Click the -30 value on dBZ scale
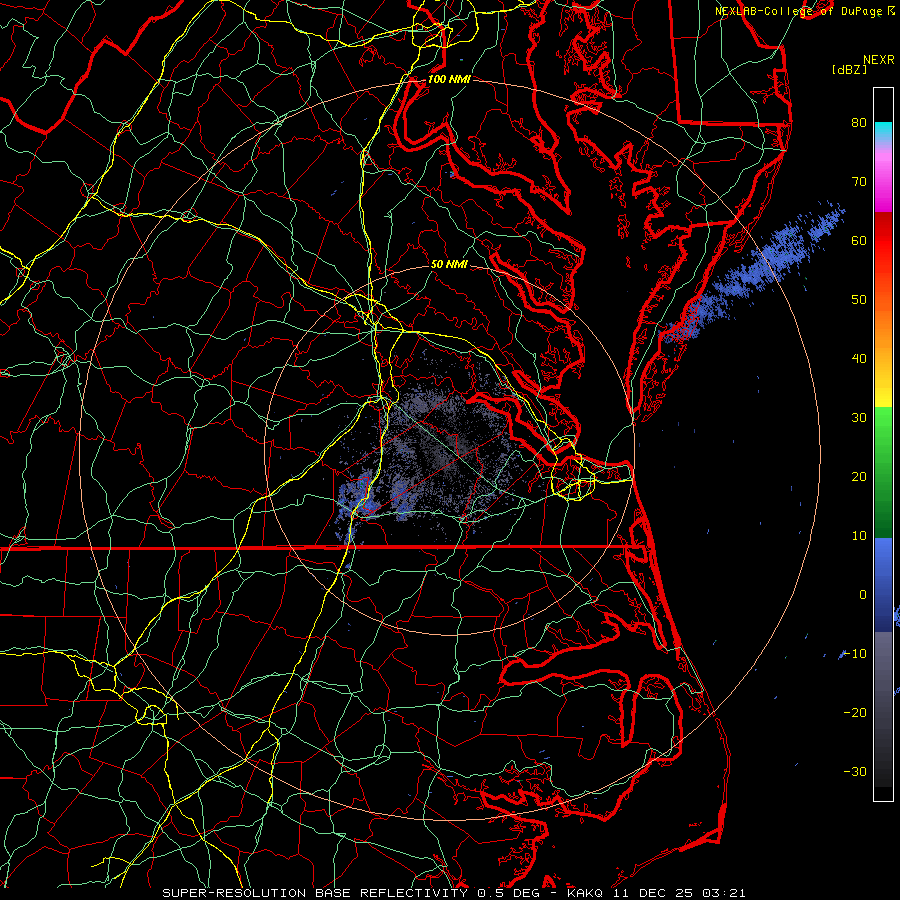This screenshot has width=900, height=900. (855, 772)
